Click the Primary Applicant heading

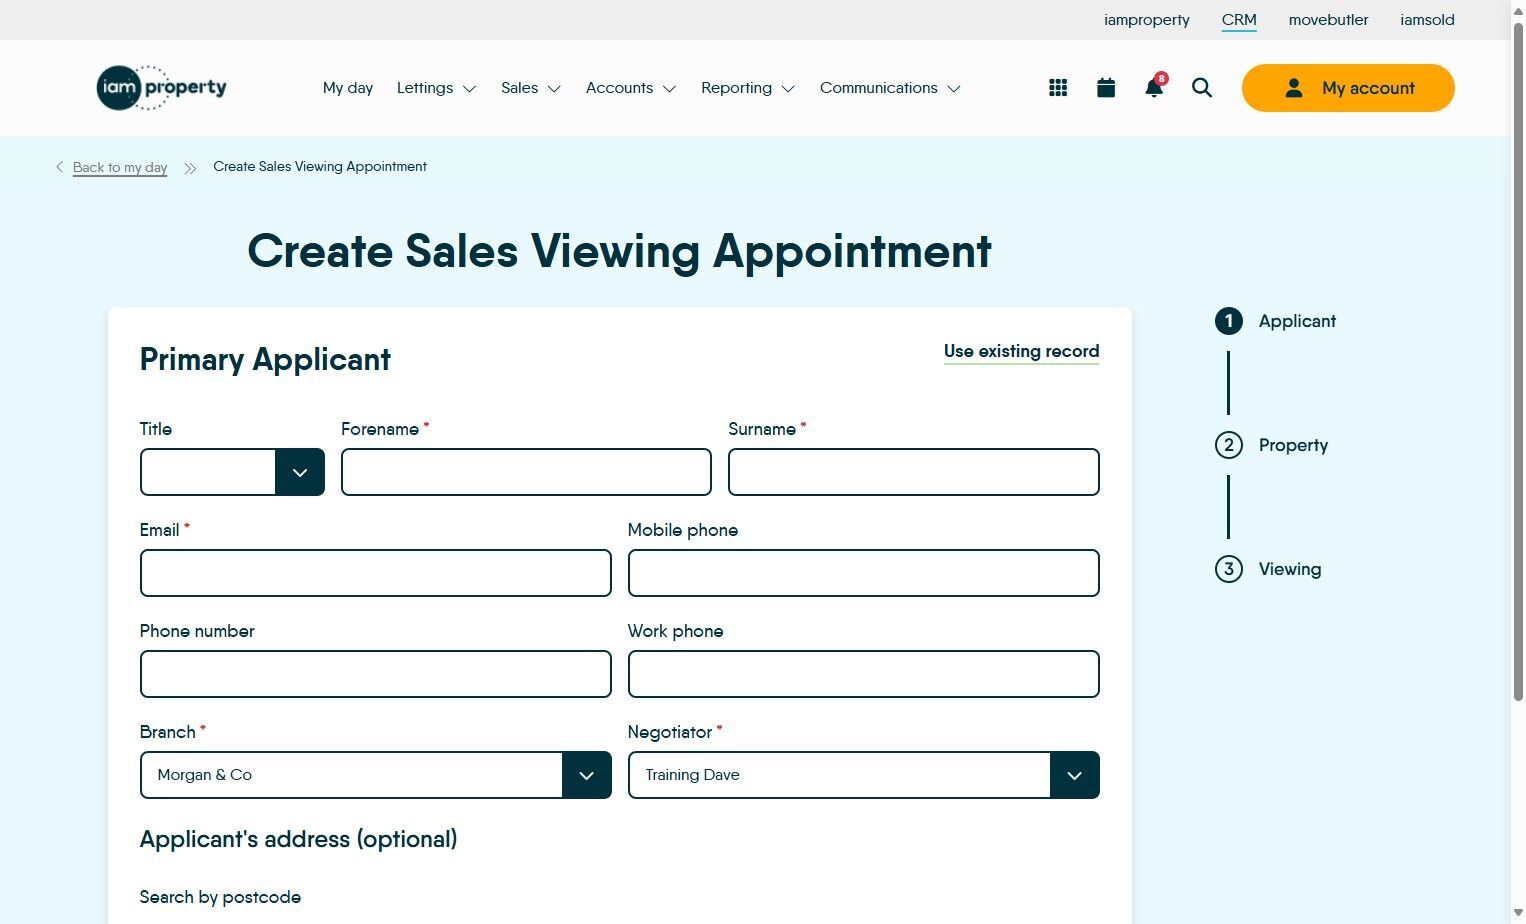click(265, 359)
